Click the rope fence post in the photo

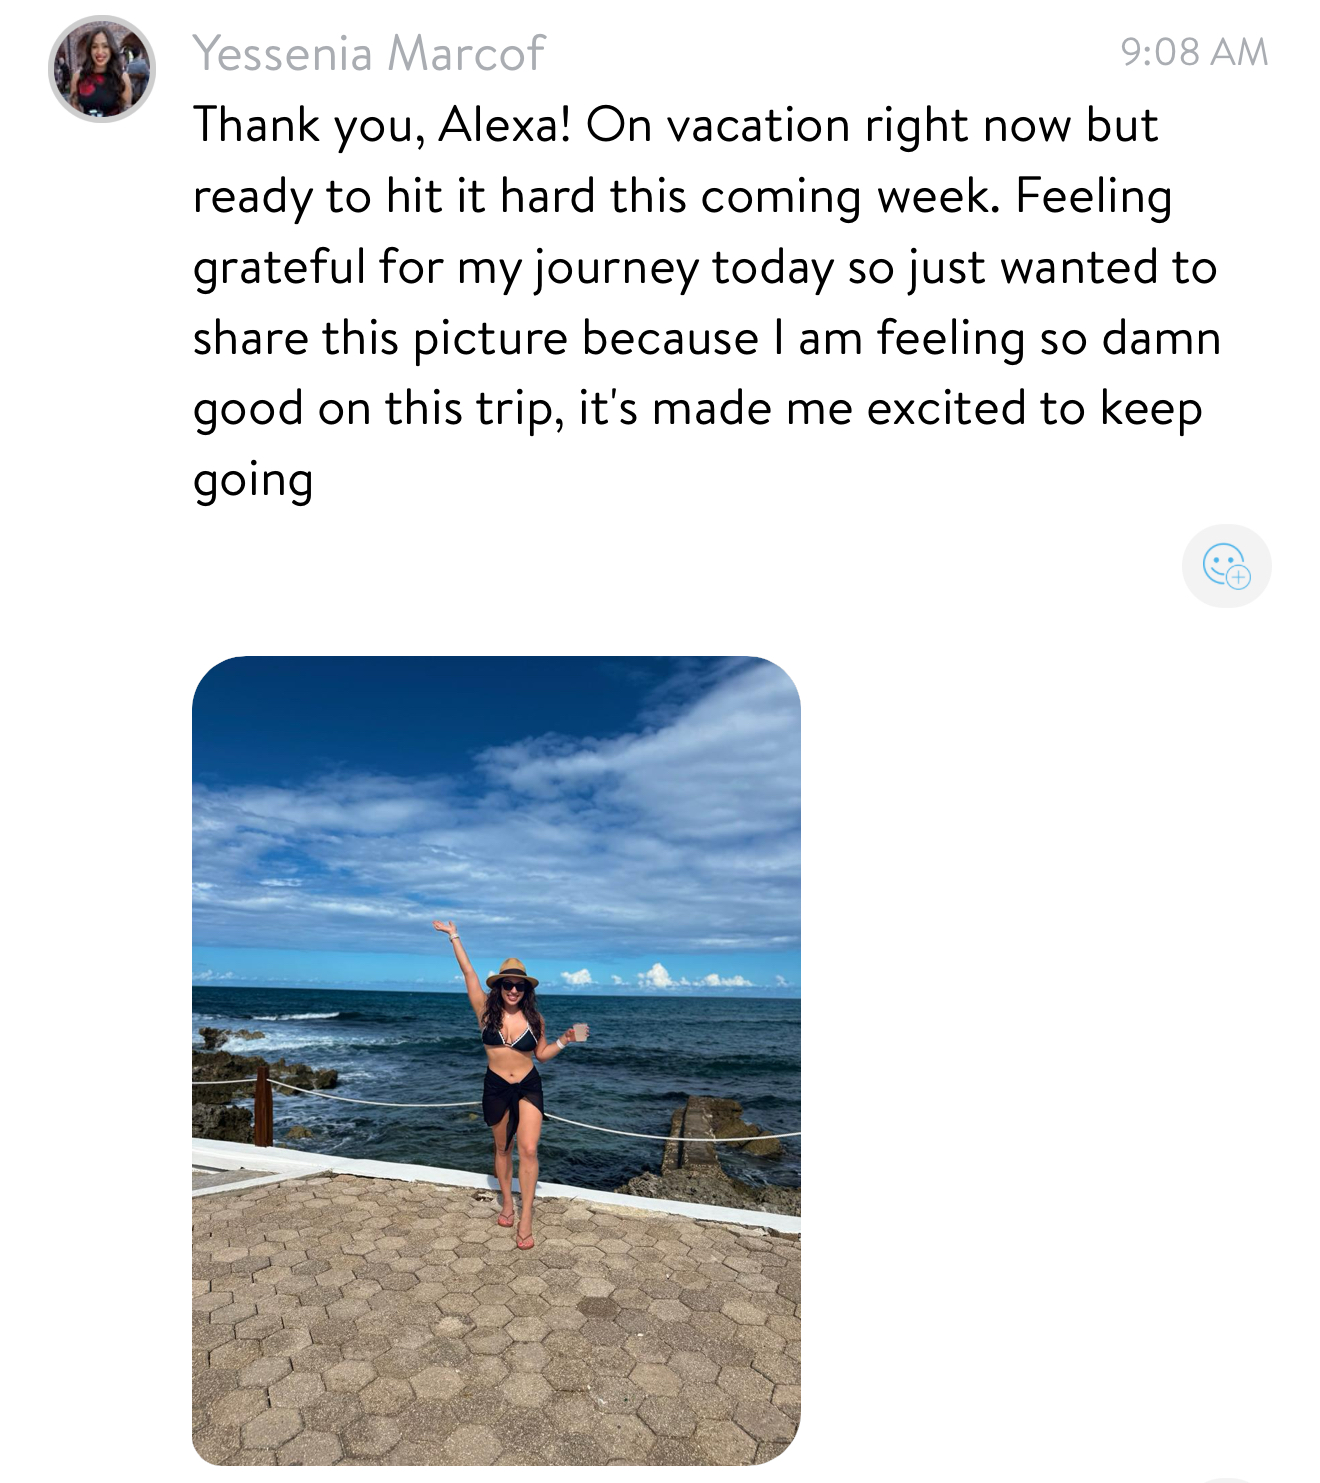click(263, 1105)
